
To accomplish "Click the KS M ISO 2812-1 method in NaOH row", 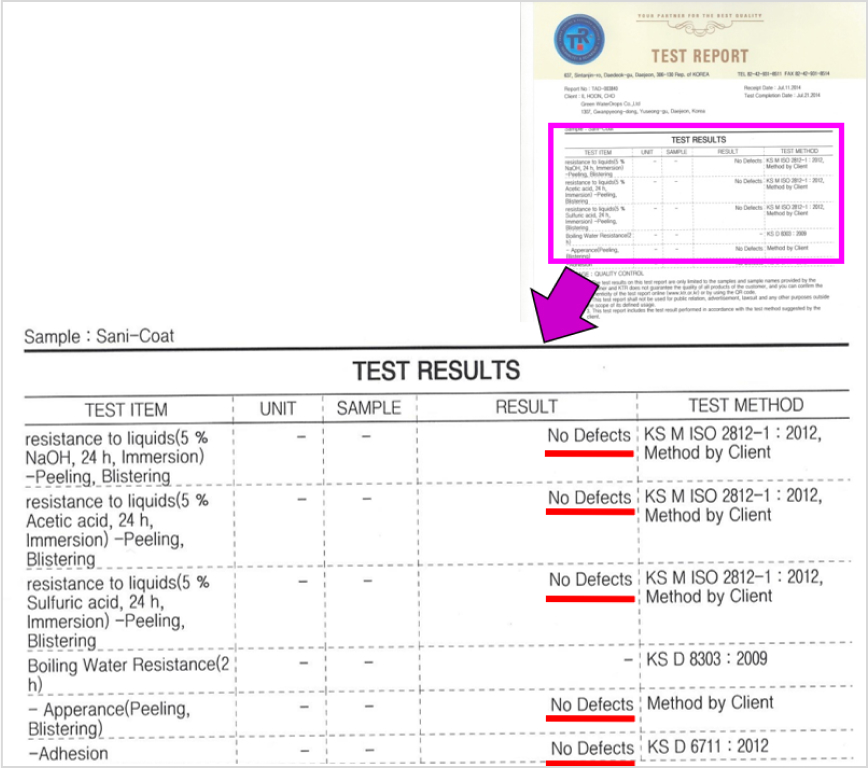I will tap(733, 442).
